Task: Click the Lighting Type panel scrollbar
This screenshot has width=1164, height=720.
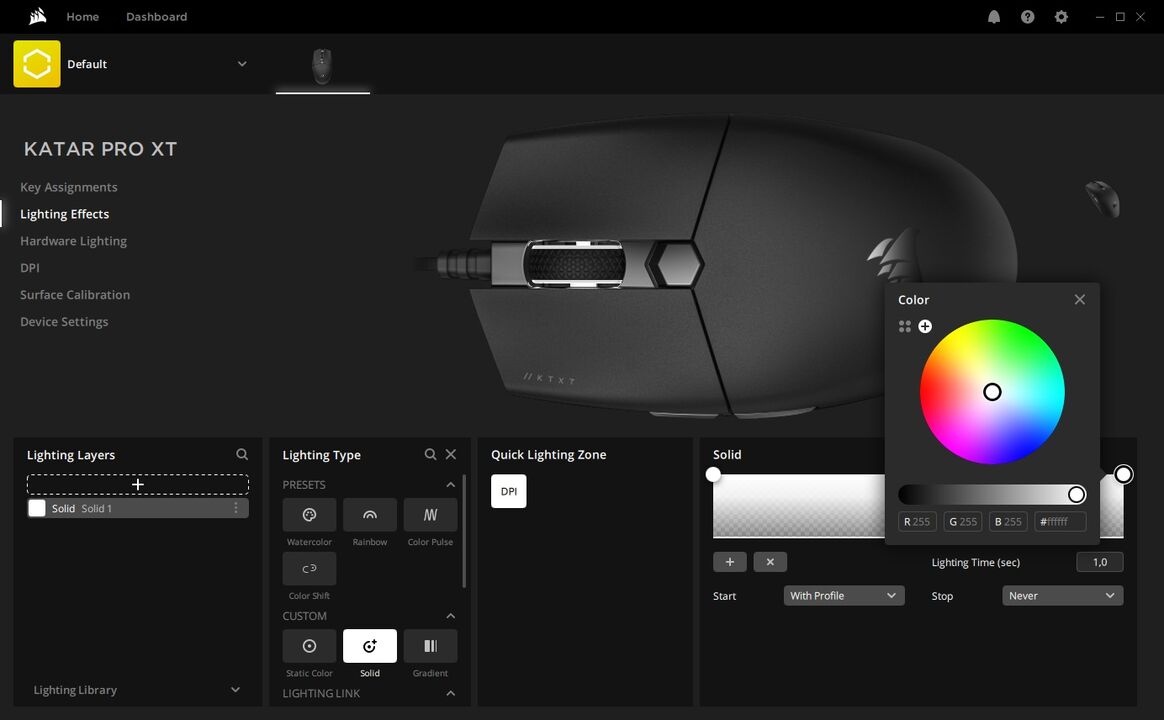Action: click(x=464, y=531)
